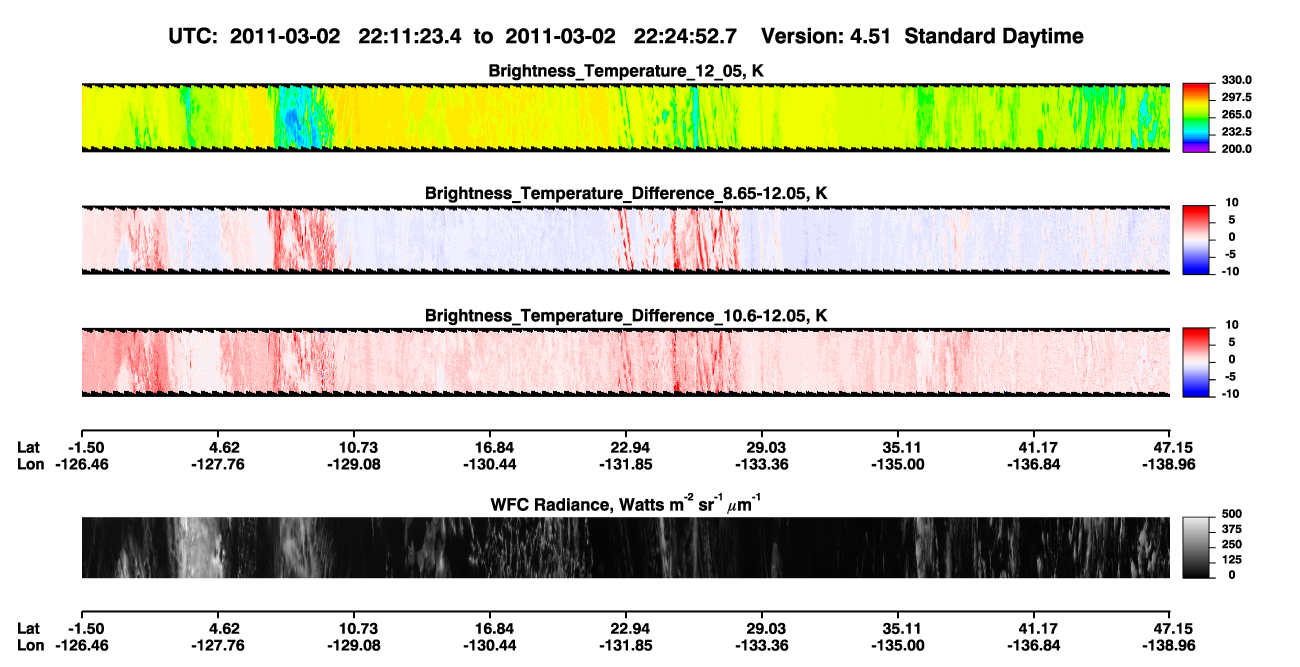Screen dimensions: 1300x667
Task: Click the 8.65-12.05 difference image strip
Action: tap(625, 239)
